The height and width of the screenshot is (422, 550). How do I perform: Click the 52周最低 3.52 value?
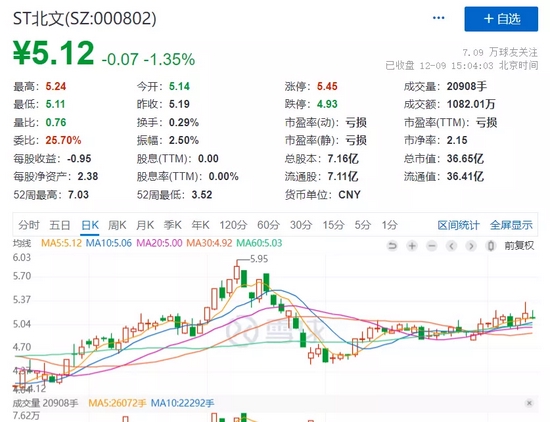(x=202, y=195)
